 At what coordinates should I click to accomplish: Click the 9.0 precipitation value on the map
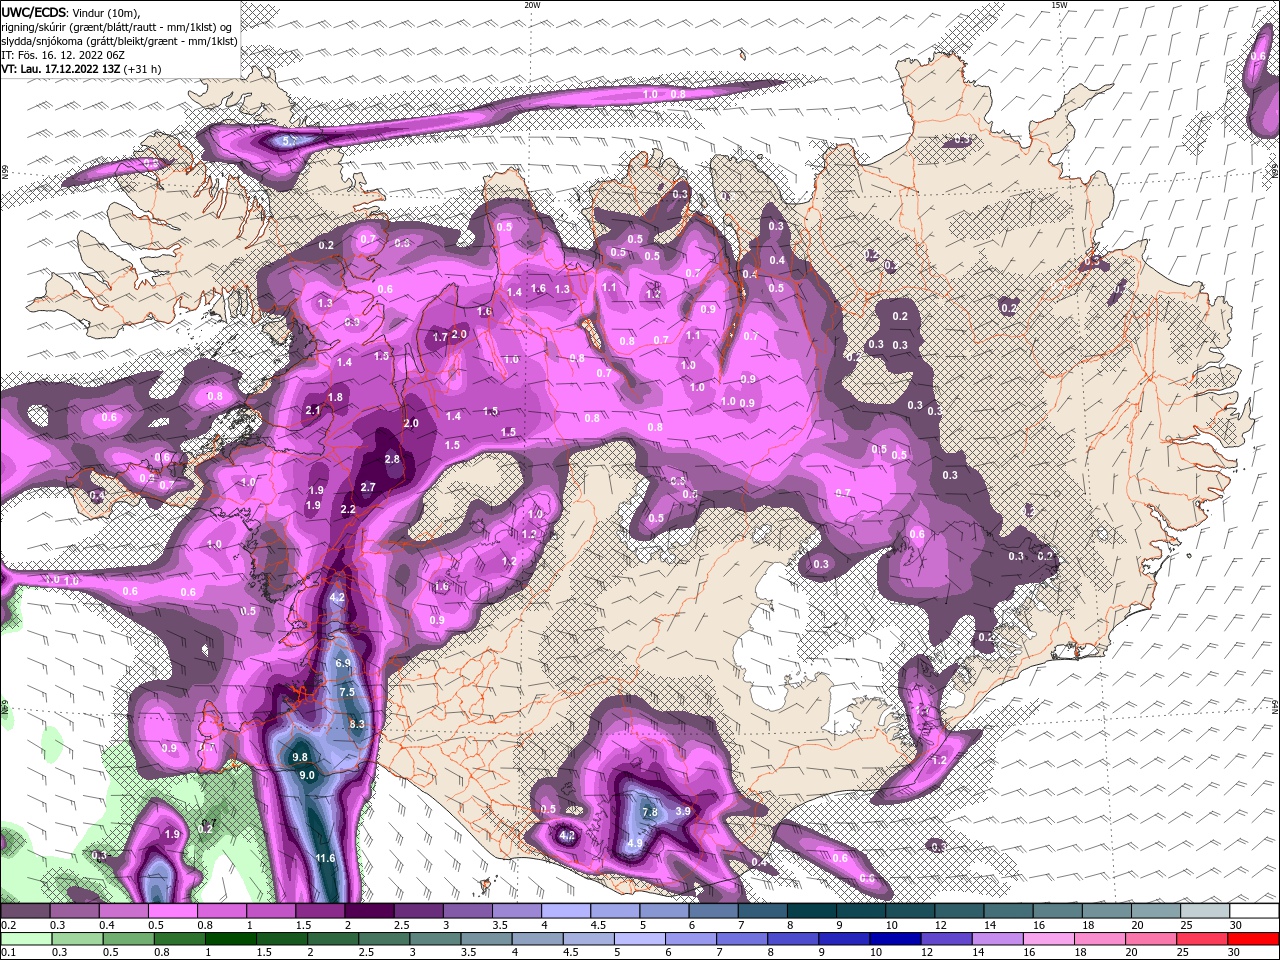pos(307,775)
